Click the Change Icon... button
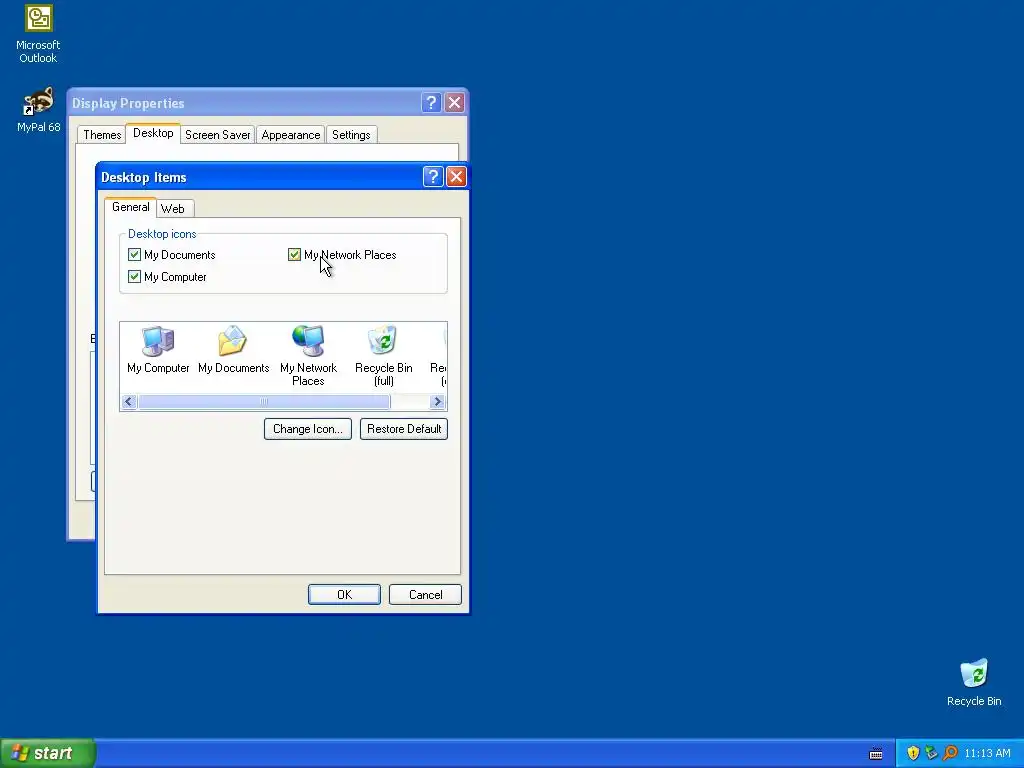The image size is (1024, 768). pos(308,429)
